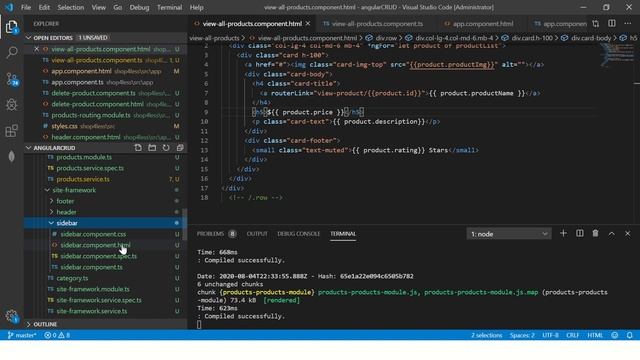Open the MongoDB leaf icon view

point(12,156)
